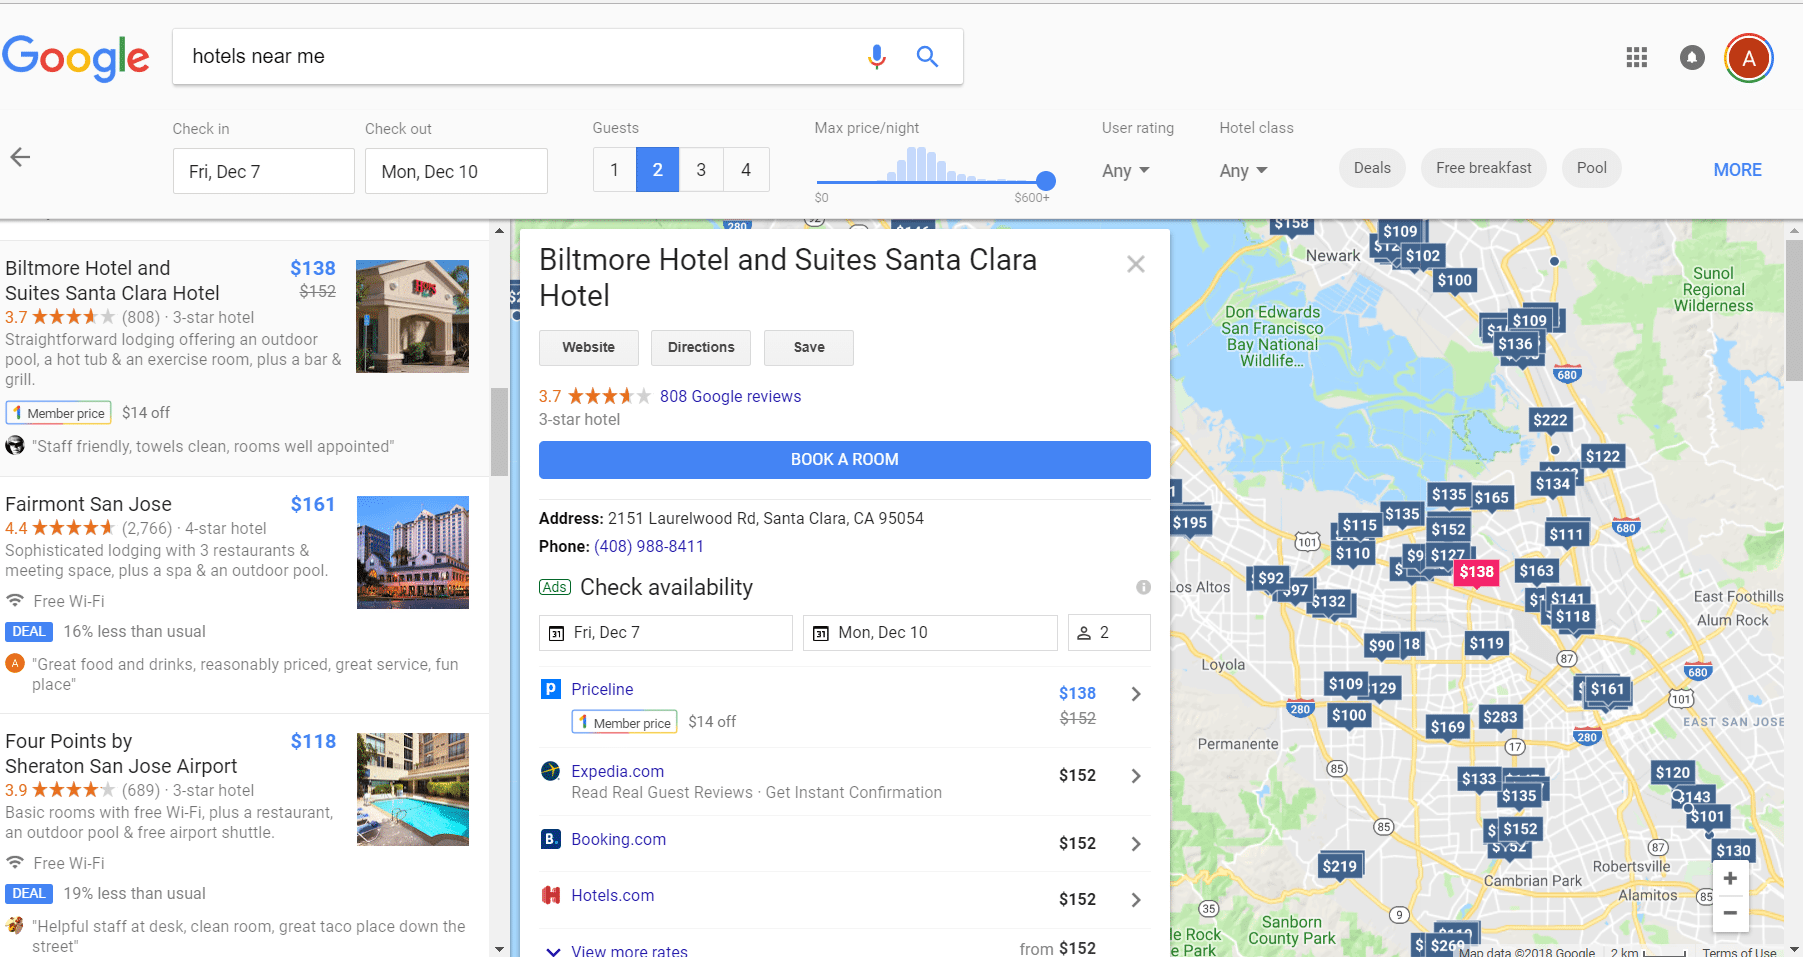
Task: Open the User rating dropdown
Action: click(1126, 170)
